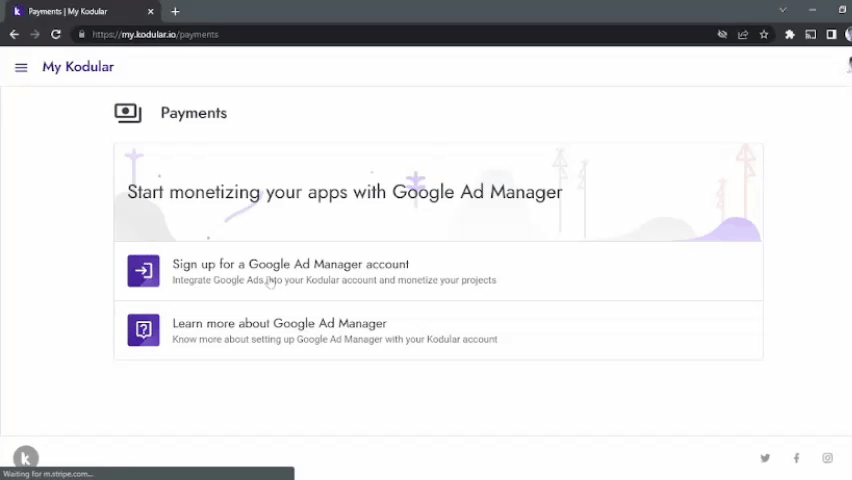Open the hamburger navigation menu
This screenshot has height=480, width=852.
(21, 67)
